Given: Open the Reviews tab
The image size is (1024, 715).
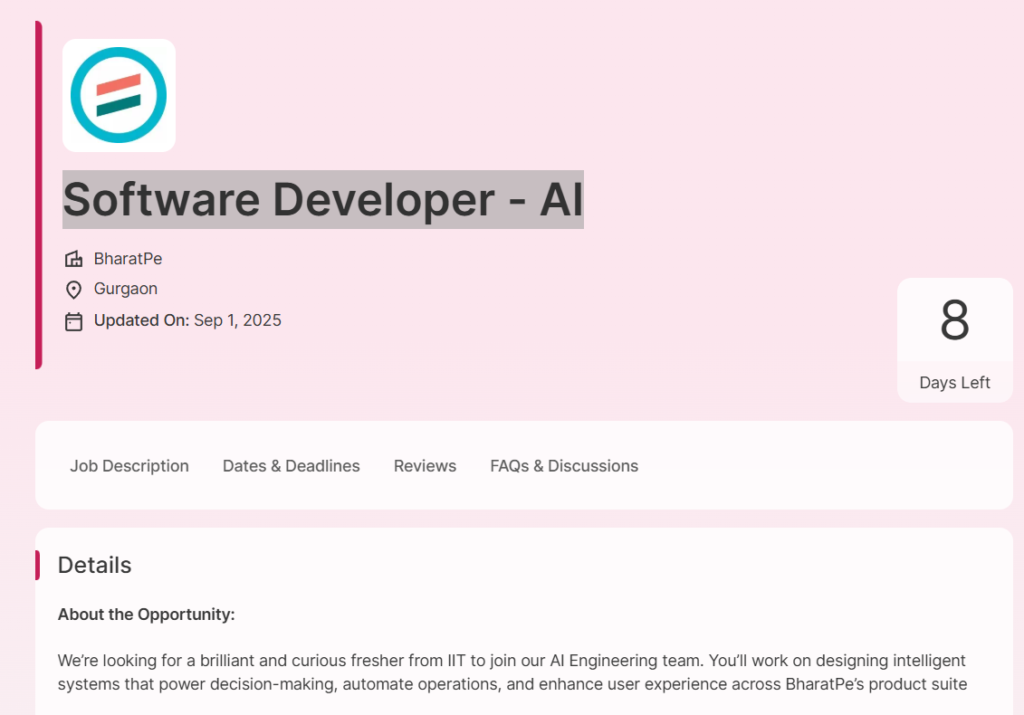Looking at the screenshot, I should 424,466.
